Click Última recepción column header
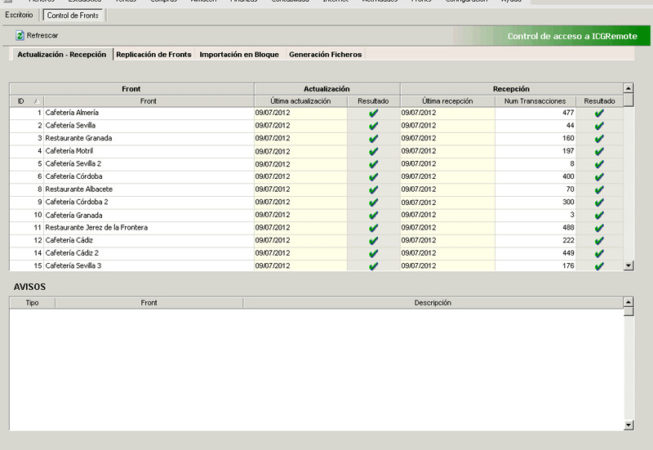Image resolution: width=653 pixels, height=450 pixels. pyautogui.click(x=447, y=101)
